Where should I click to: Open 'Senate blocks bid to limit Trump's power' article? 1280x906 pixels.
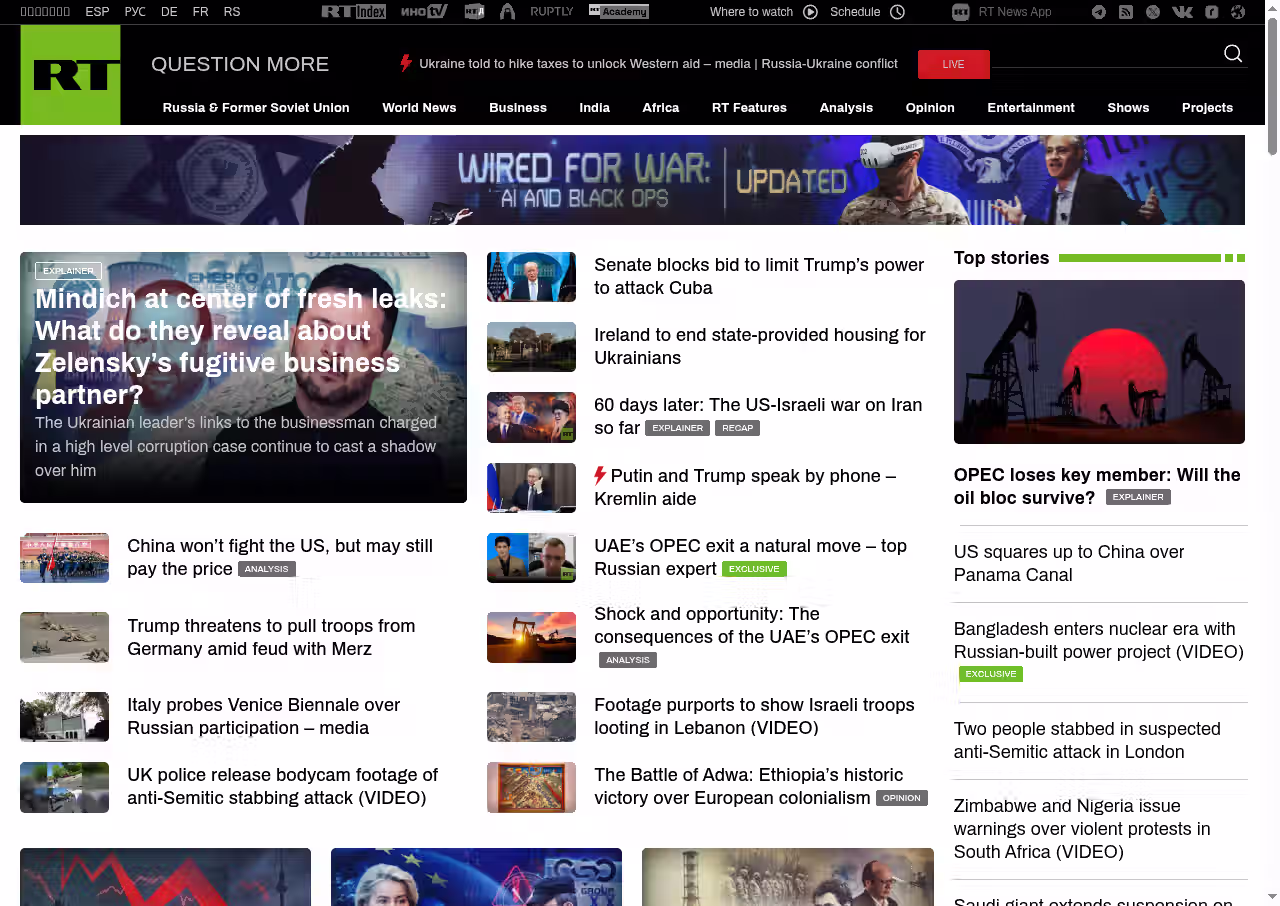(x=758, y=276)
